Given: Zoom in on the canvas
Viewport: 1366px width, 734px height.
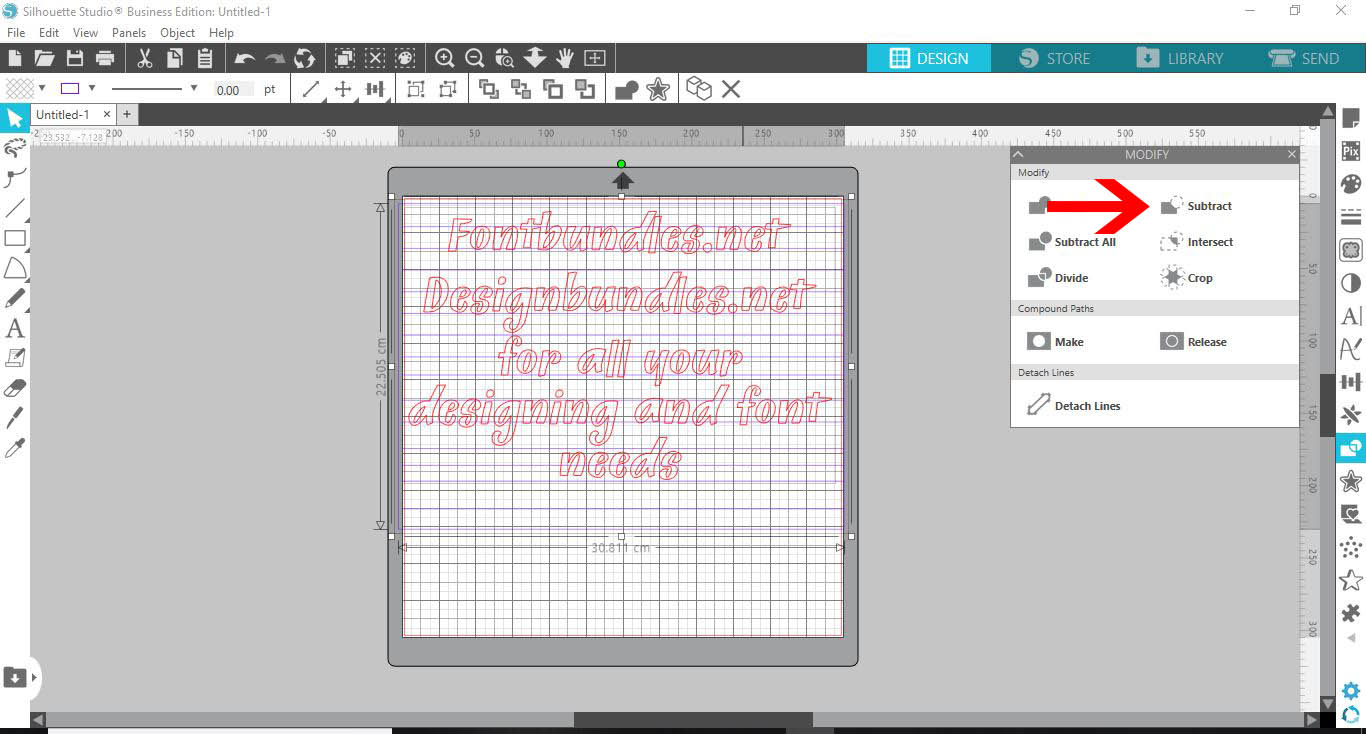Looking at the screenshot, I should click(445, 58).
